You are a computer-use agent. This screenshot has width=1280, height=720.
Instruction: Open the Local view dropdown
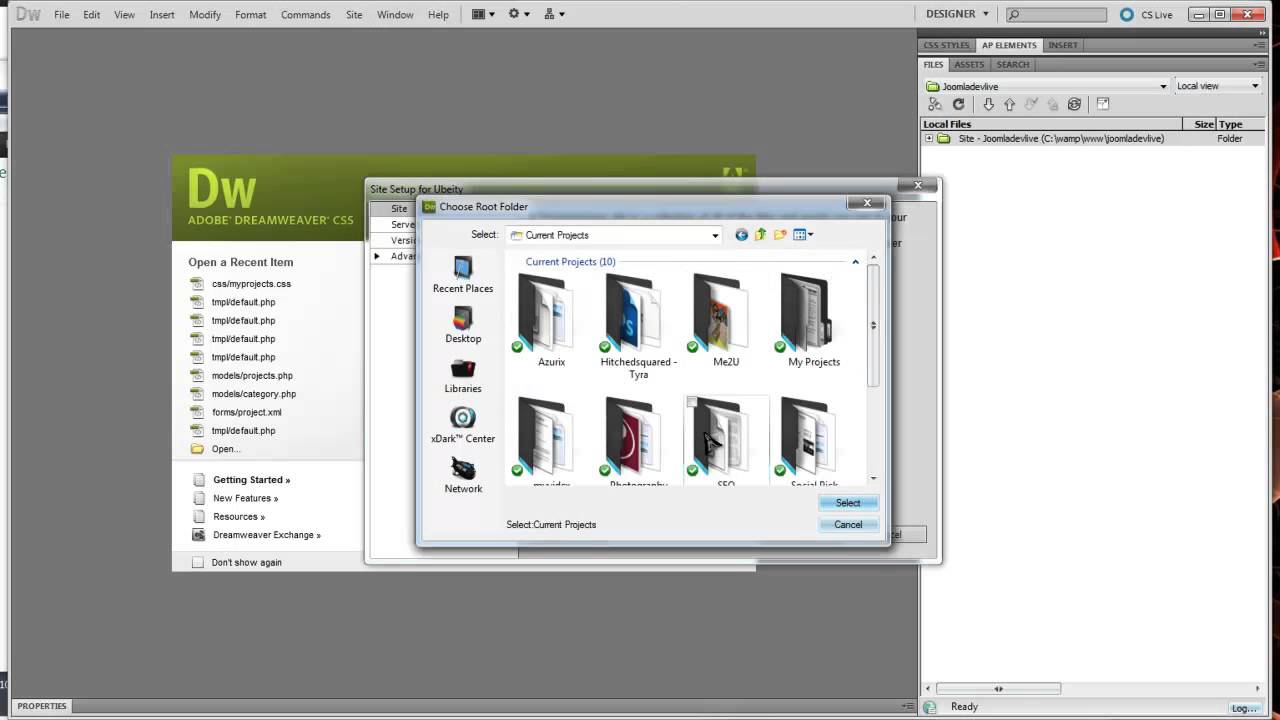pyautogui.click(x=1217, y=86)
